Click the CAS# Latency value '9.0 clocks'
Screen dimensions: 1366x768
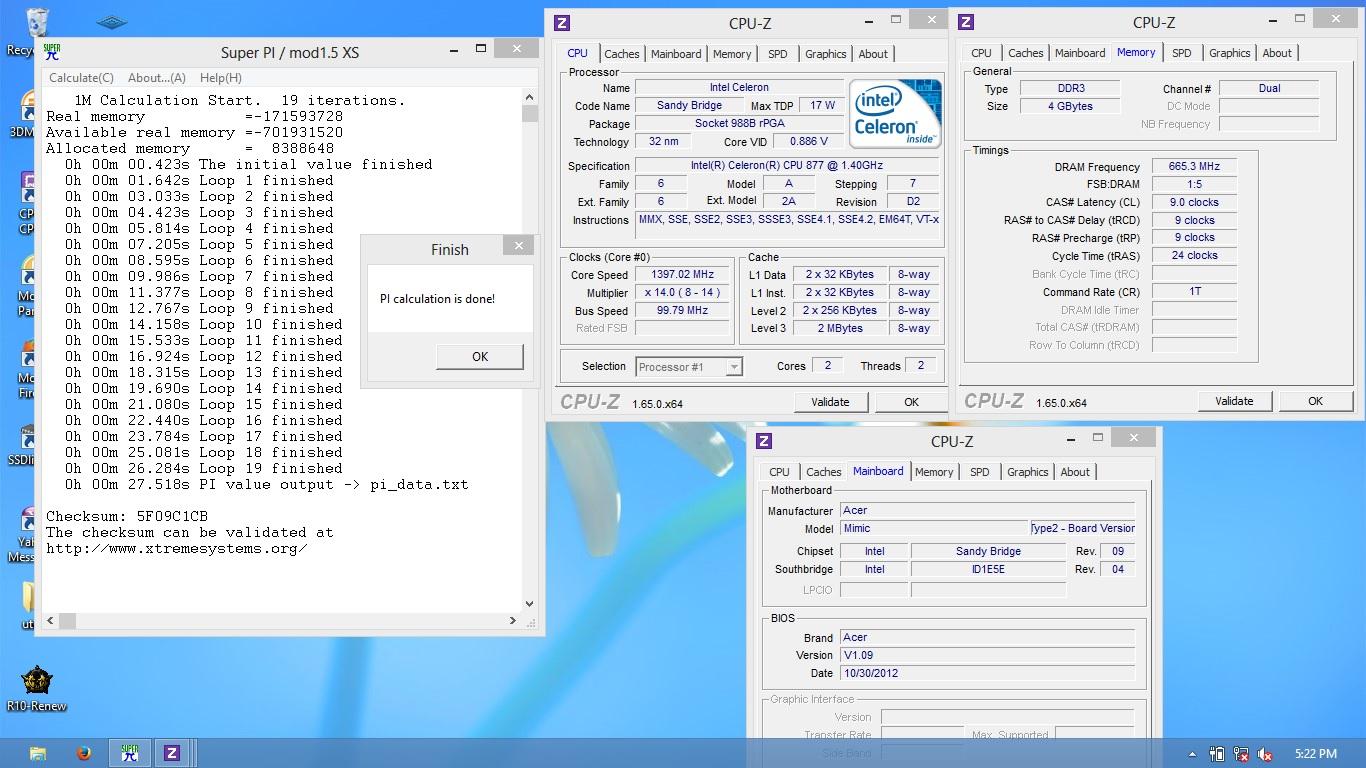[x=1194, y=202]
